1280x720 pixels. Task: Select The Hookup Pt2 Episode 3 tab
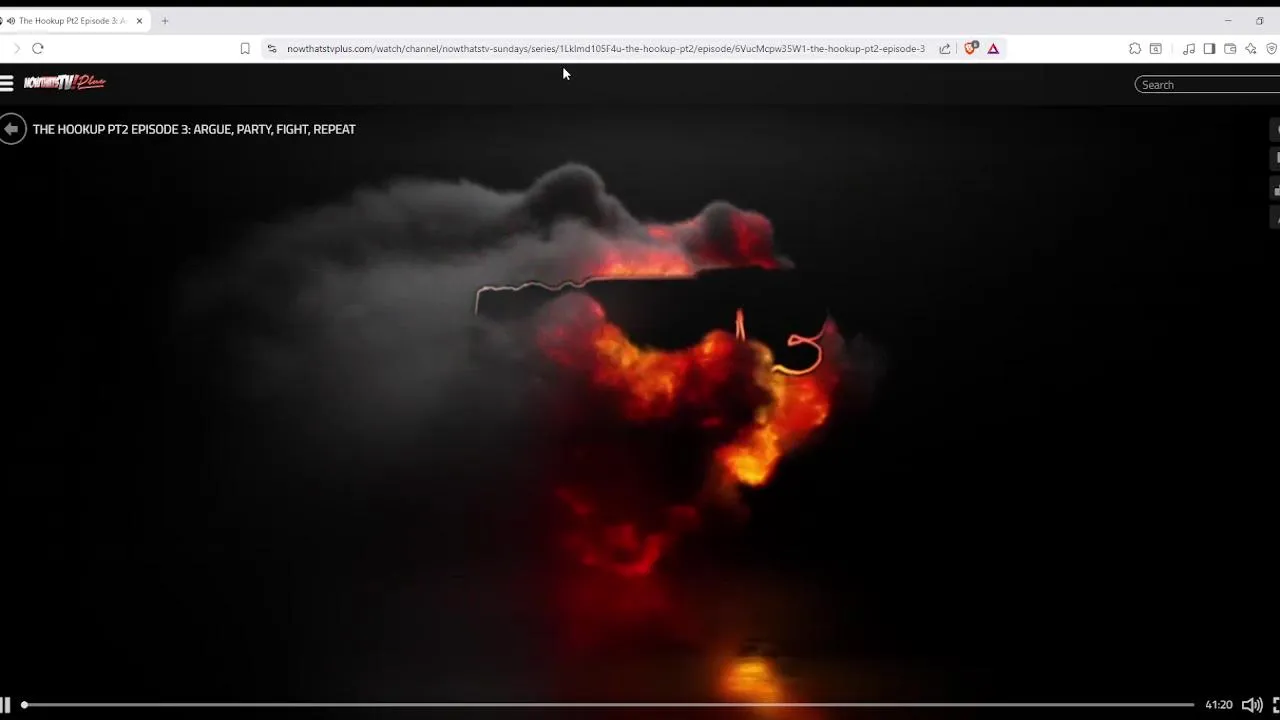click(x=72, y=21)
